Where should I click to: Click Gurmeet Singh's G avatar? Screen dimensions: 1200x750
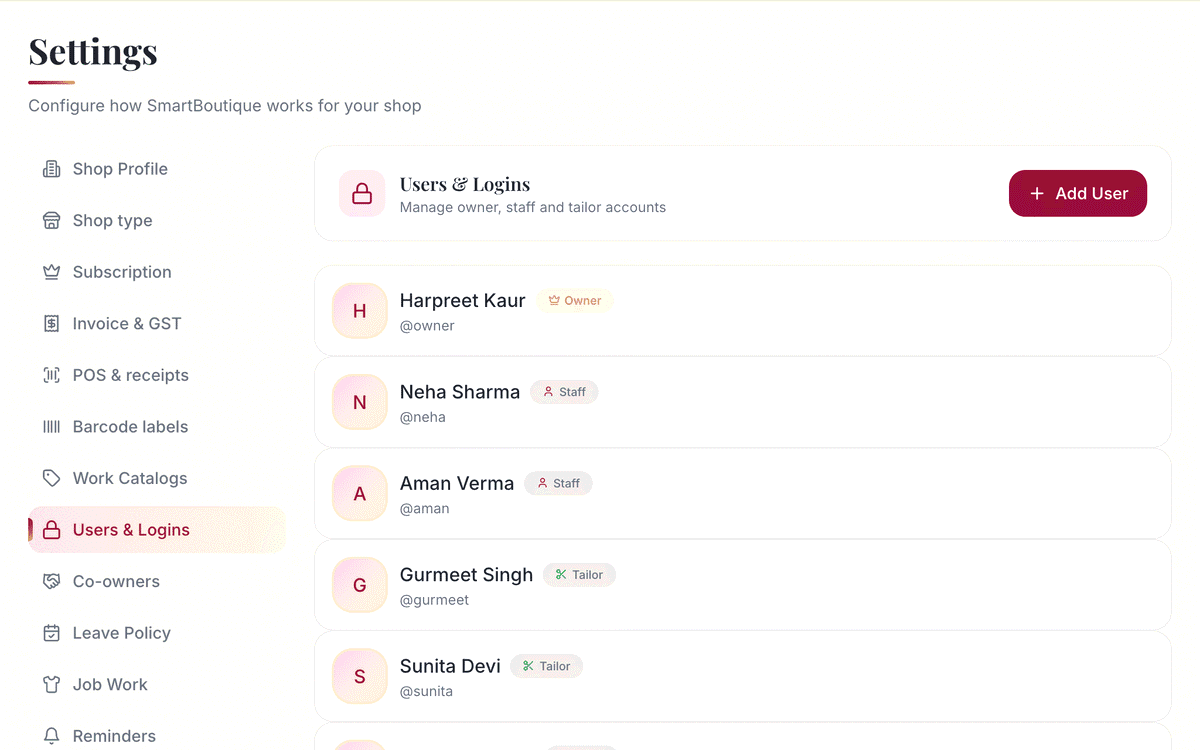[360, 585]
